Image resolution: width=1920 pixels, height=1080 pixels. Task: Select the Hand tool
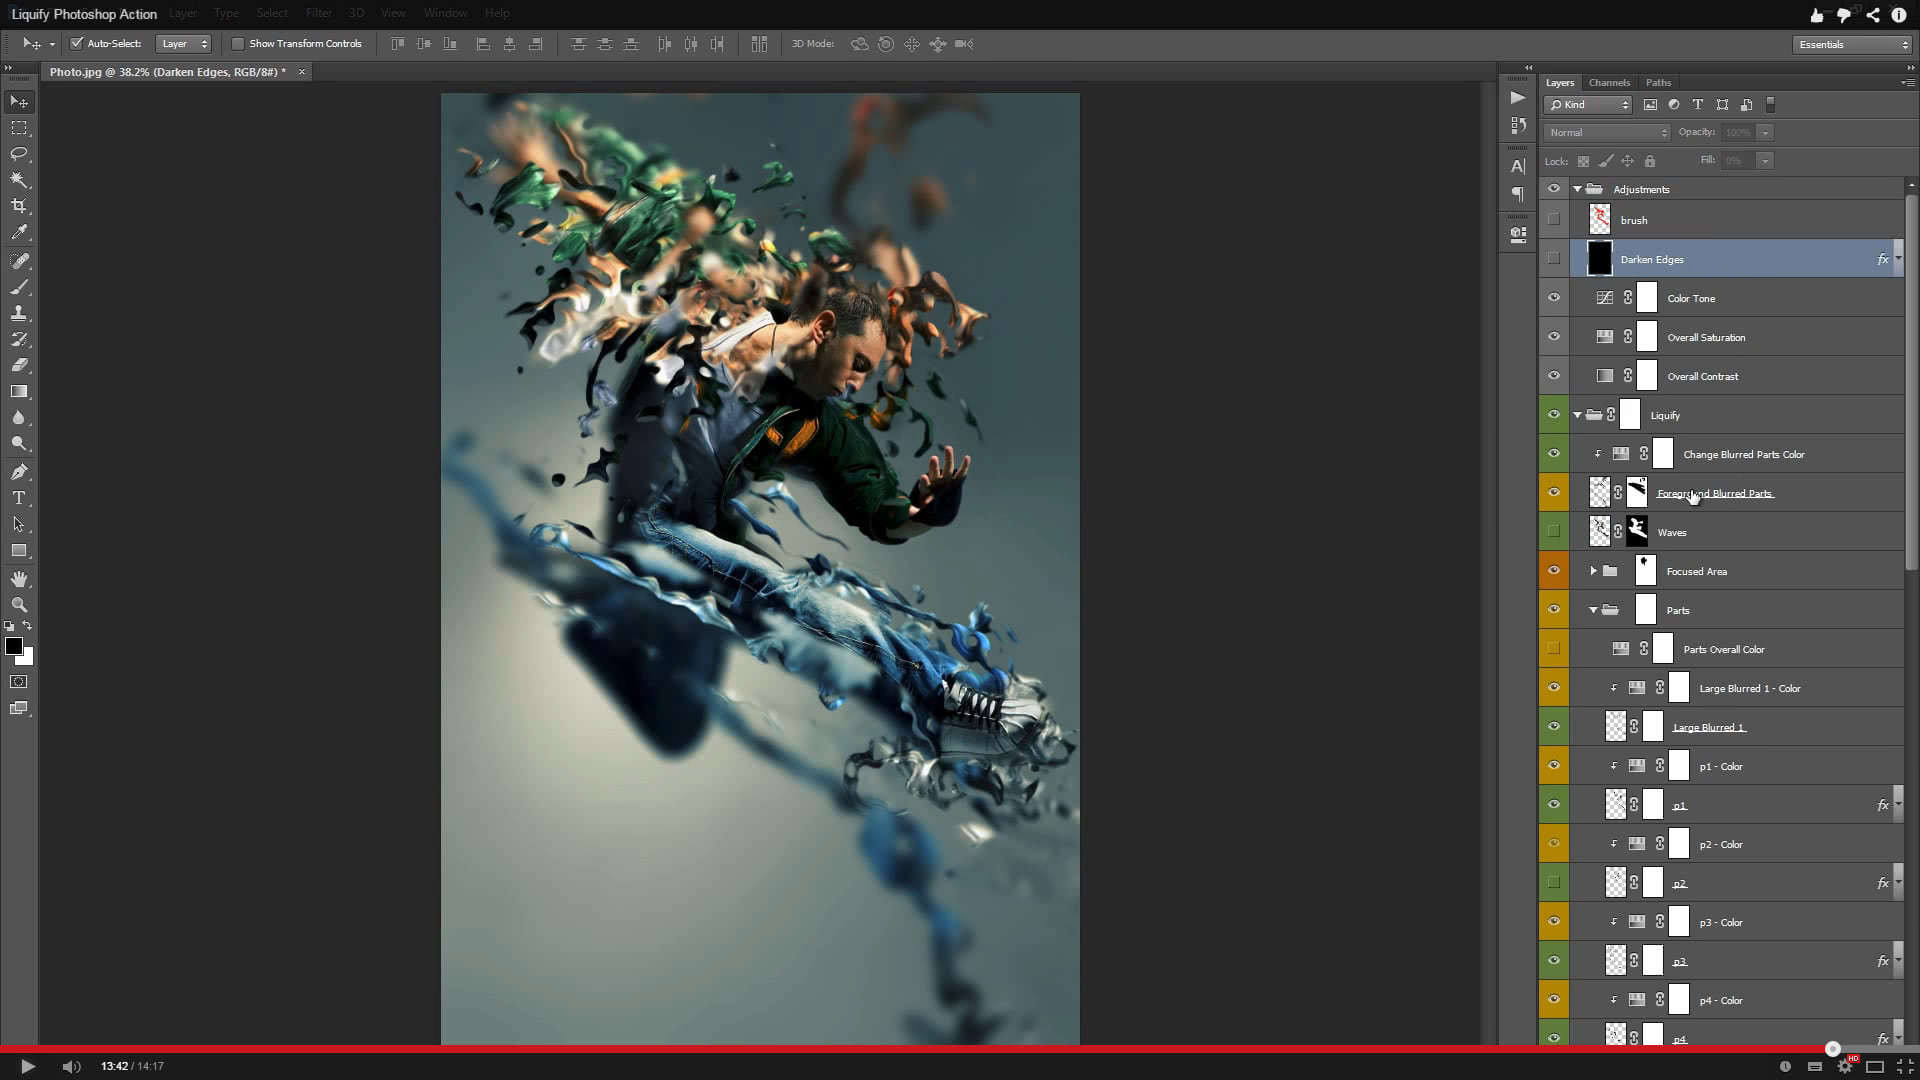(19, 579)
